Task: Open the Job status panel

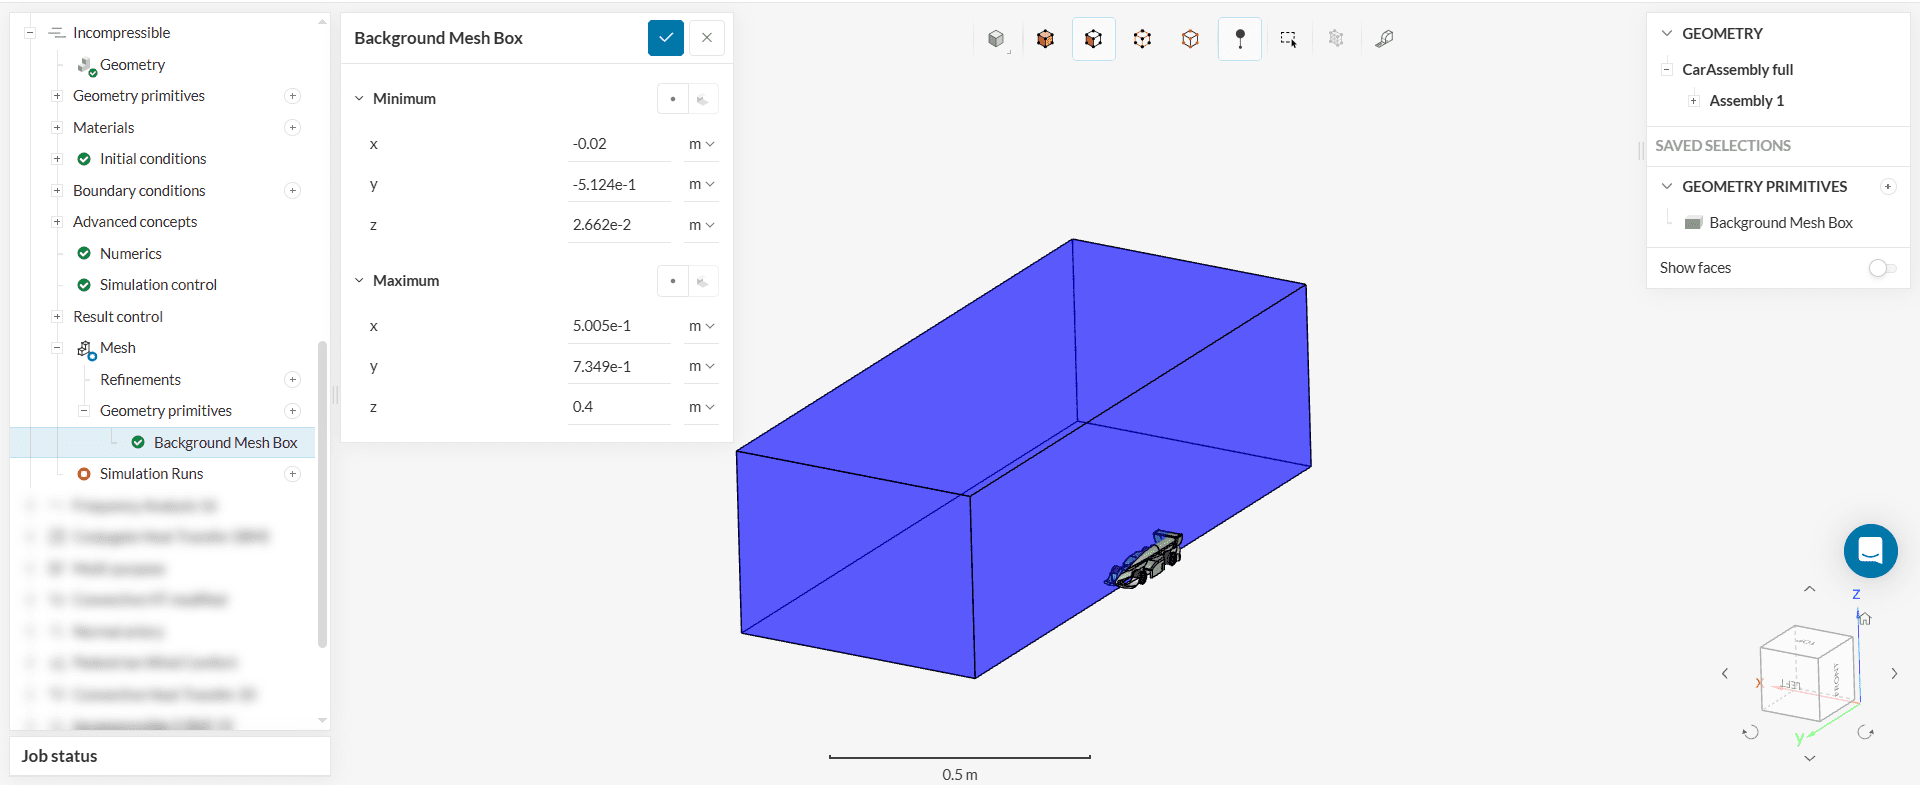Action: coord(170,756)
